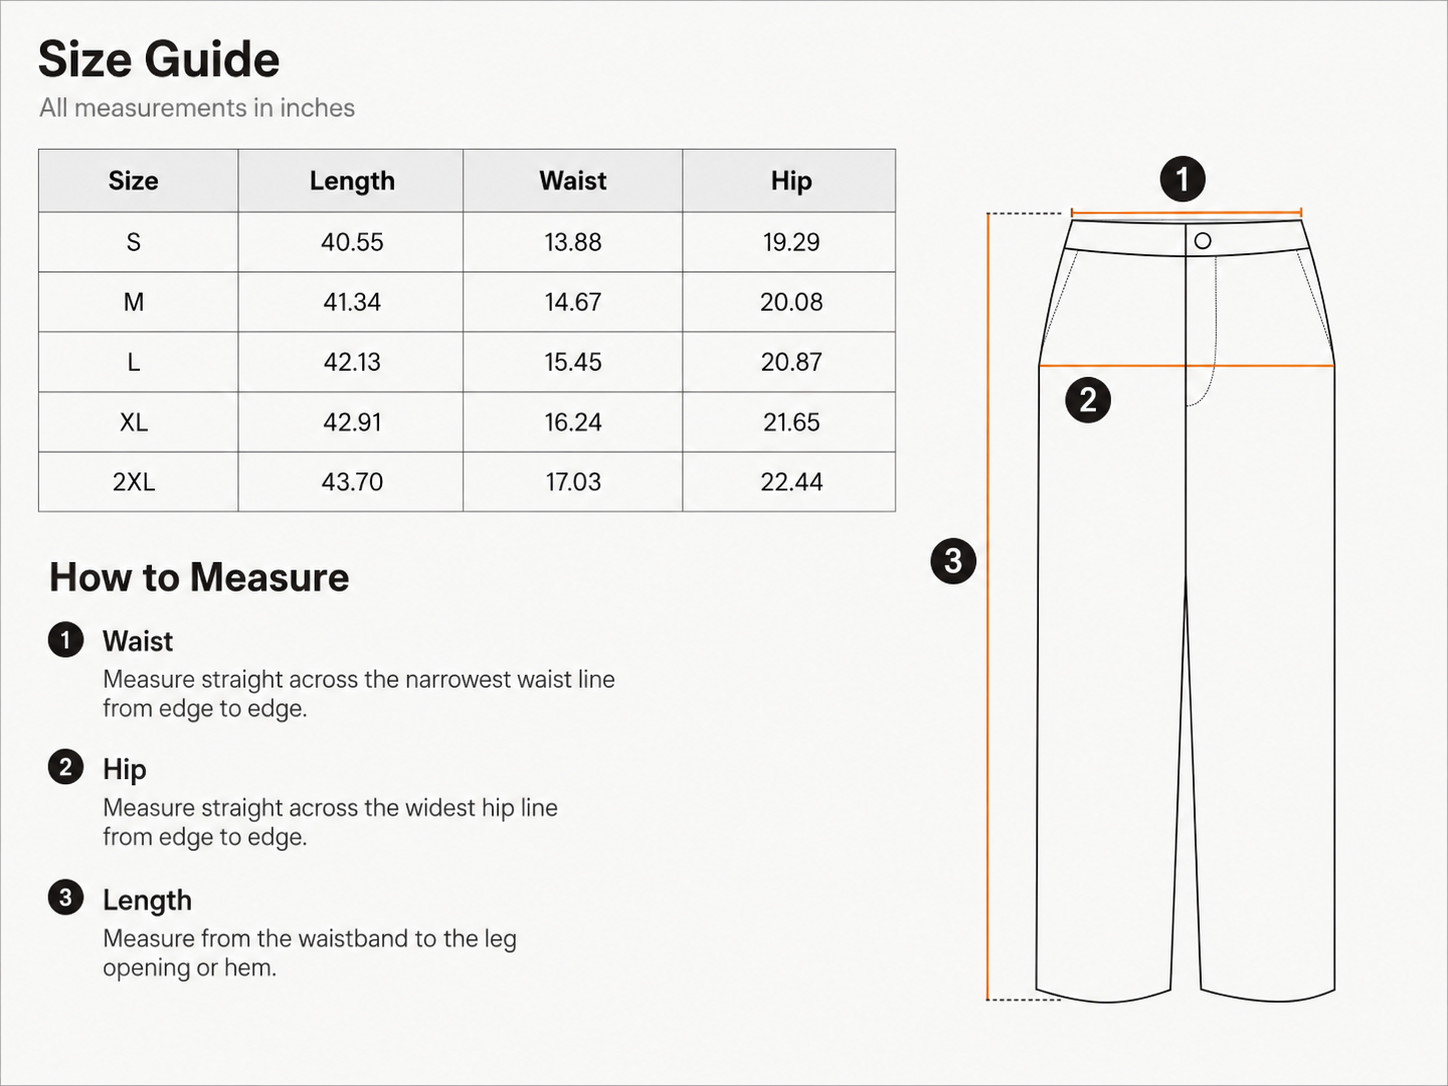Viewport: 1448px width, 1086px height.
Task: Click the button circle on the waistband
Action: [x=1203, y=241]
